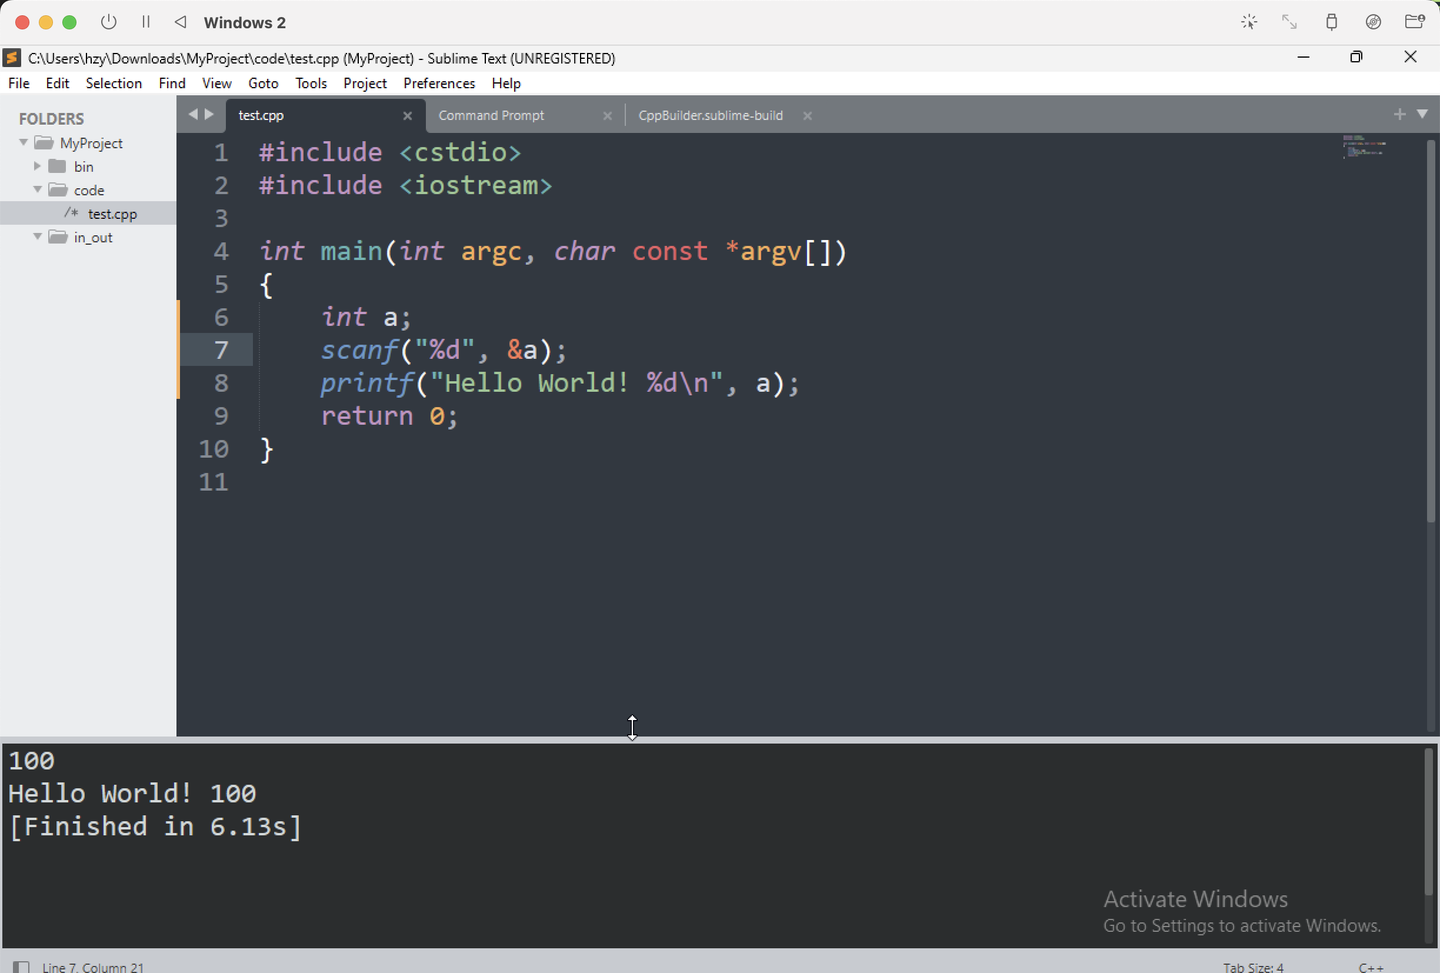Viewport: 1440px width, 973px height.
Task: Switch to the Command Prompt tab
Action: click(491, 114)
